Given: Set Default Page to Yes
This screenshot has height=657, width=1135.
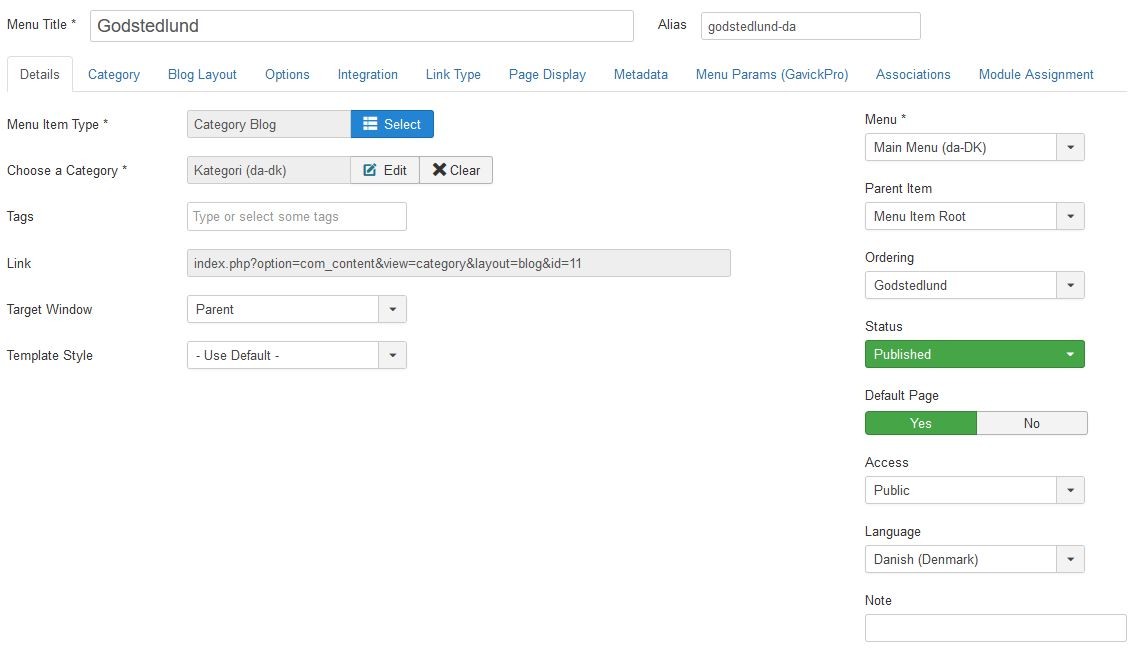Looking at the screenshot, I should (x=920, y=423).
